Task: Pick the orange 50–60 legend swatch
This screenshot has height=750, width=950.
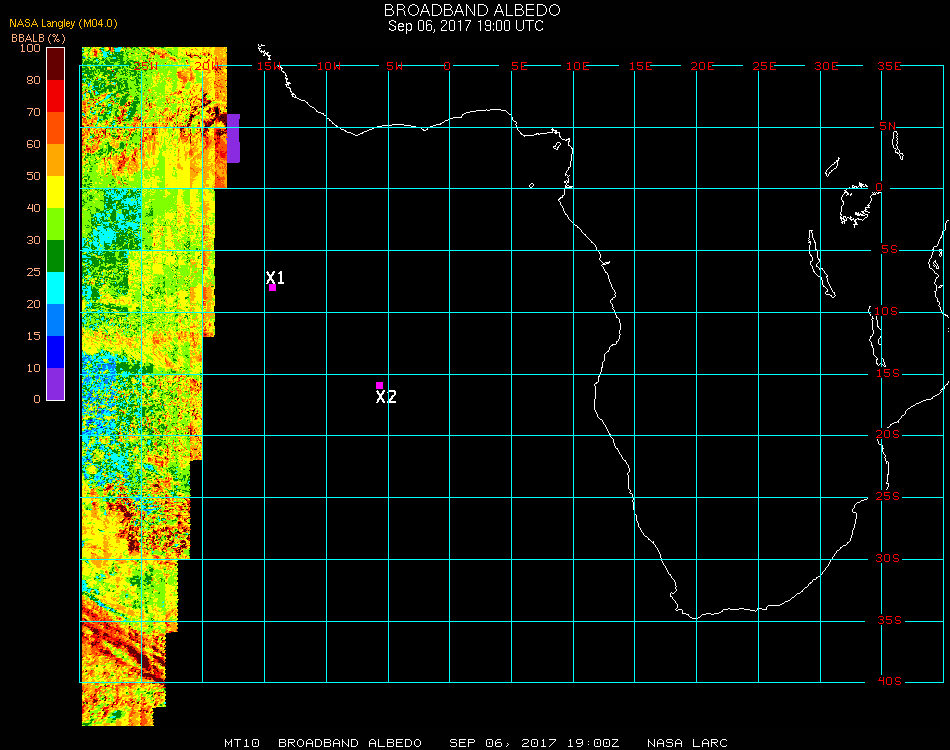Action: [x=56, y=159]
